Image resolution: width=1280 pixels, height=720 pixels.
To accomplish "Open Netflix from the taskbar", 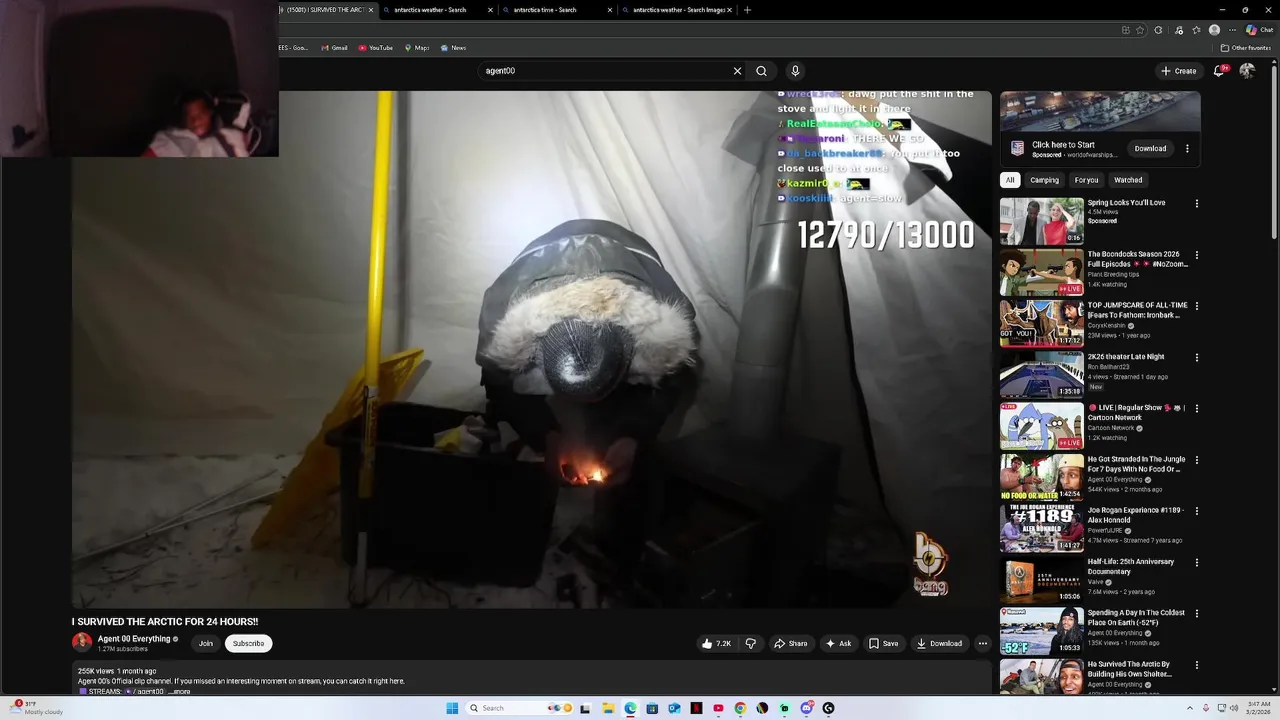I will pos(696,708).
